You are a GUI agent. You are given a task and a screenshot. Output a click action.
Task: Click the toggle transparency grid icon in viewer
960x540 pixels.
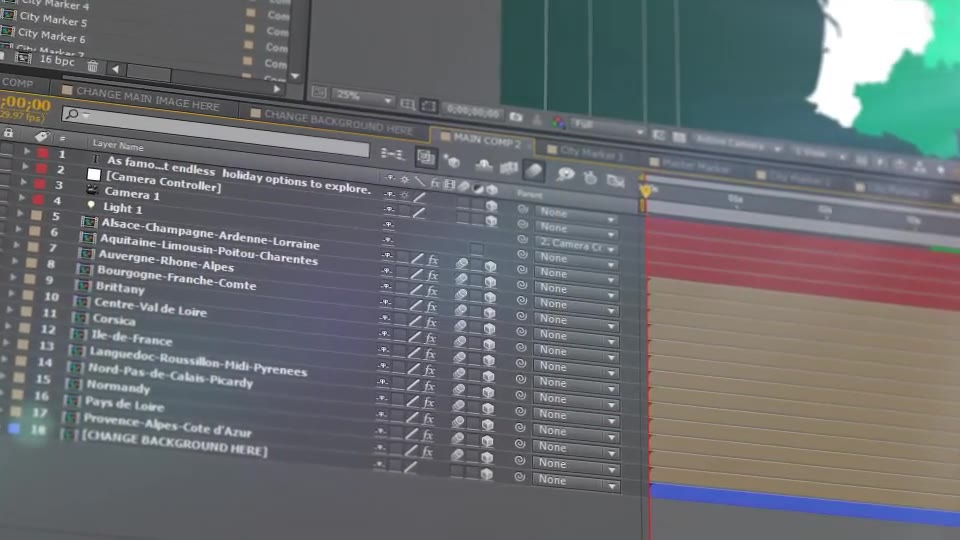coord(679,137)
